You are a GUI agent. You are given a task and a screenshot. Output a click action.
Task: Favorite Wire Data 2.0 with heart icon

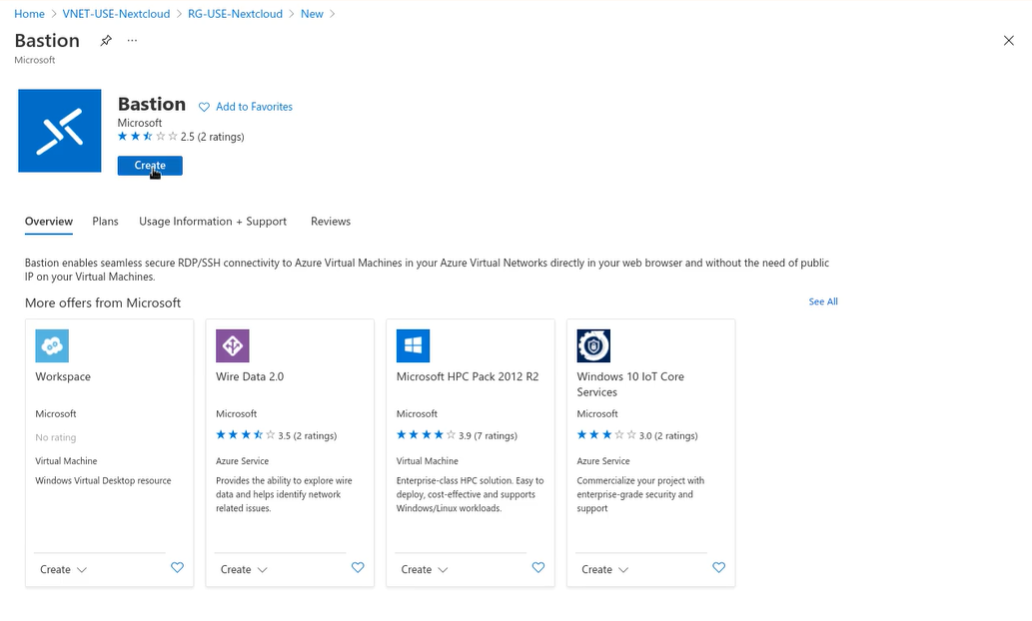(x=357, y=568)
